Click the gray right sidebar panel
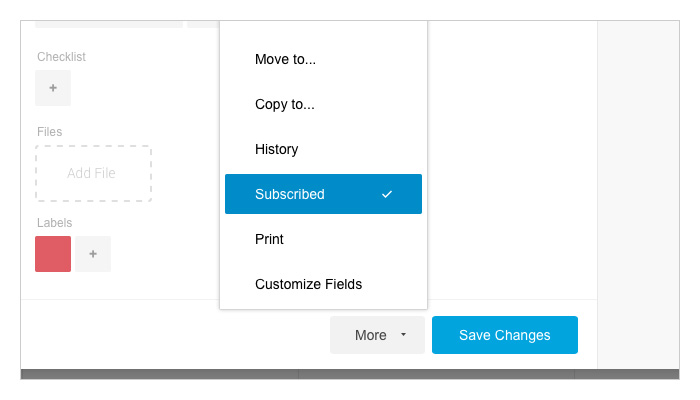 (x=638, y=195)
